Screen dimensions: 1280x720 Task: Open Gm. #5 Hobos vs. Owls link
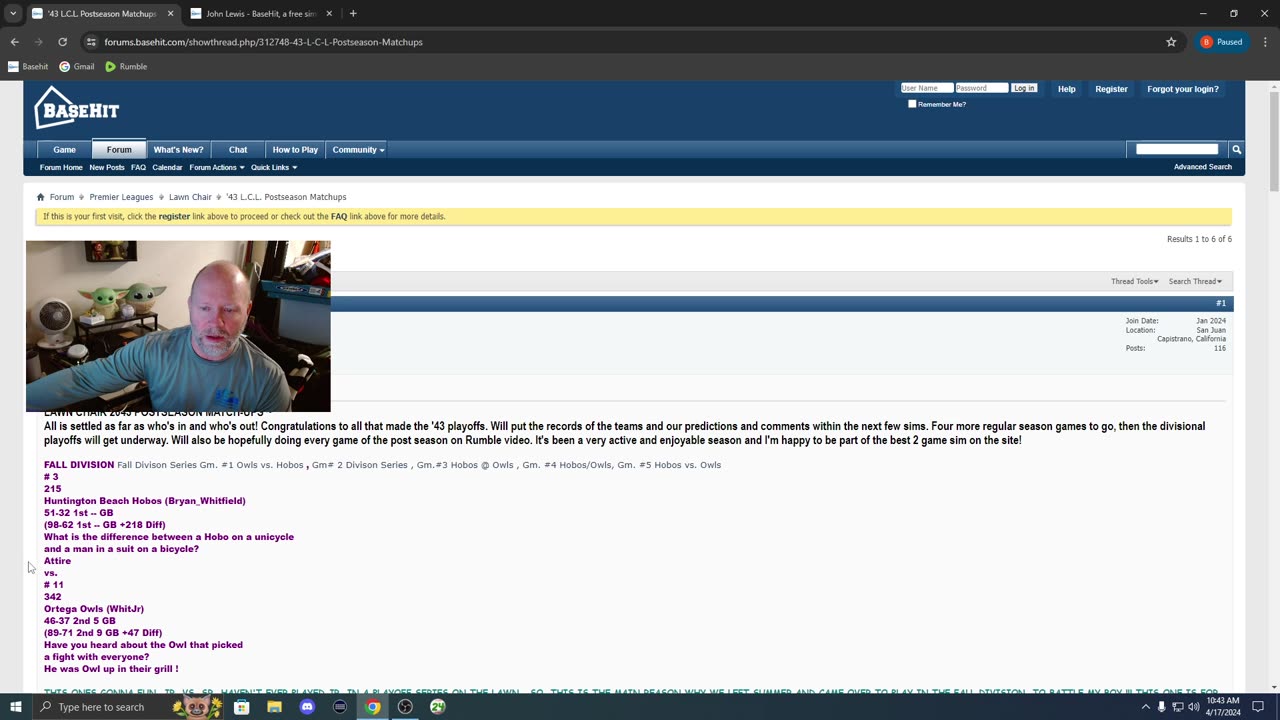(x=669, y=465)
